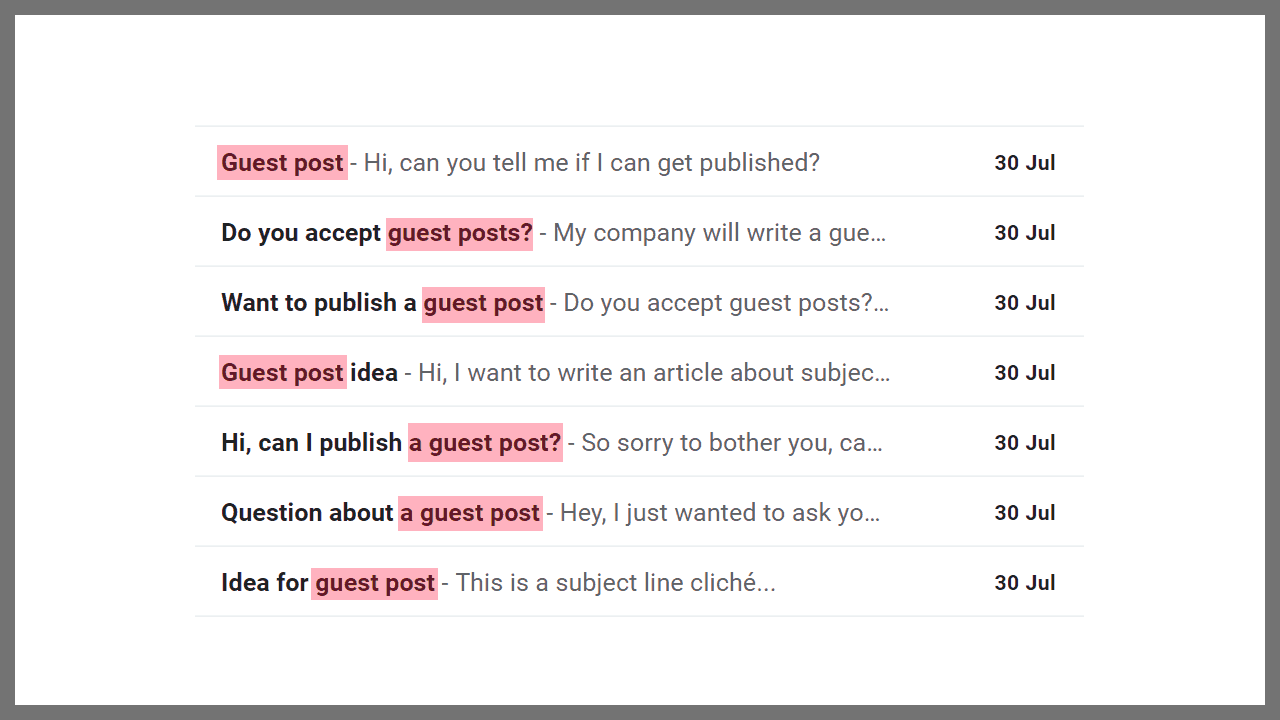Click the grey preview snippet "Do you accept guest posts?…"

point(726,303)
